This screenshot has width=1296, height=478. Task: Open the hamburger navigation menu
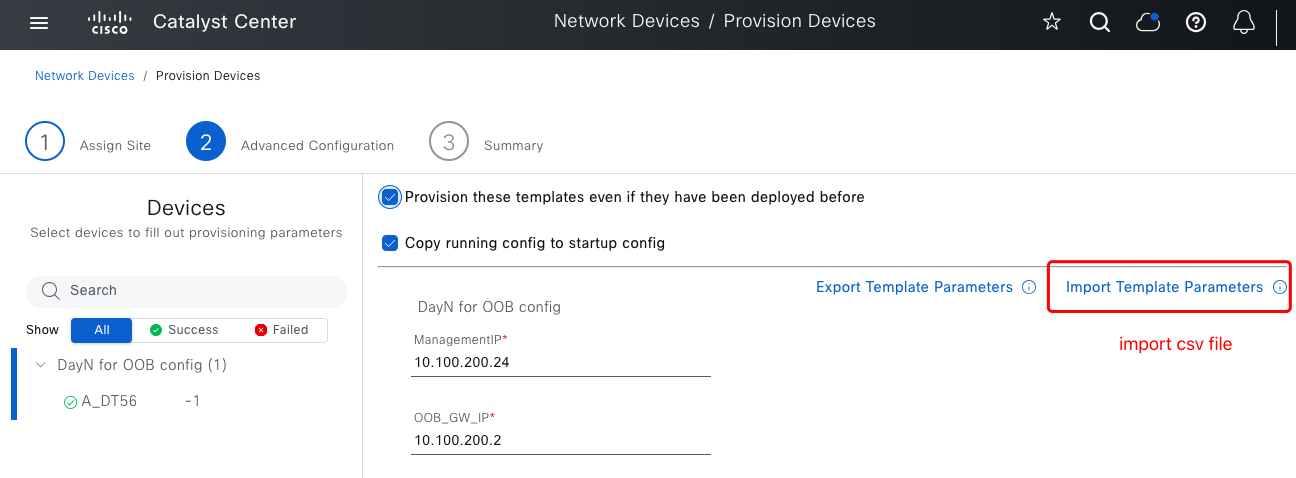coord(39,22)
